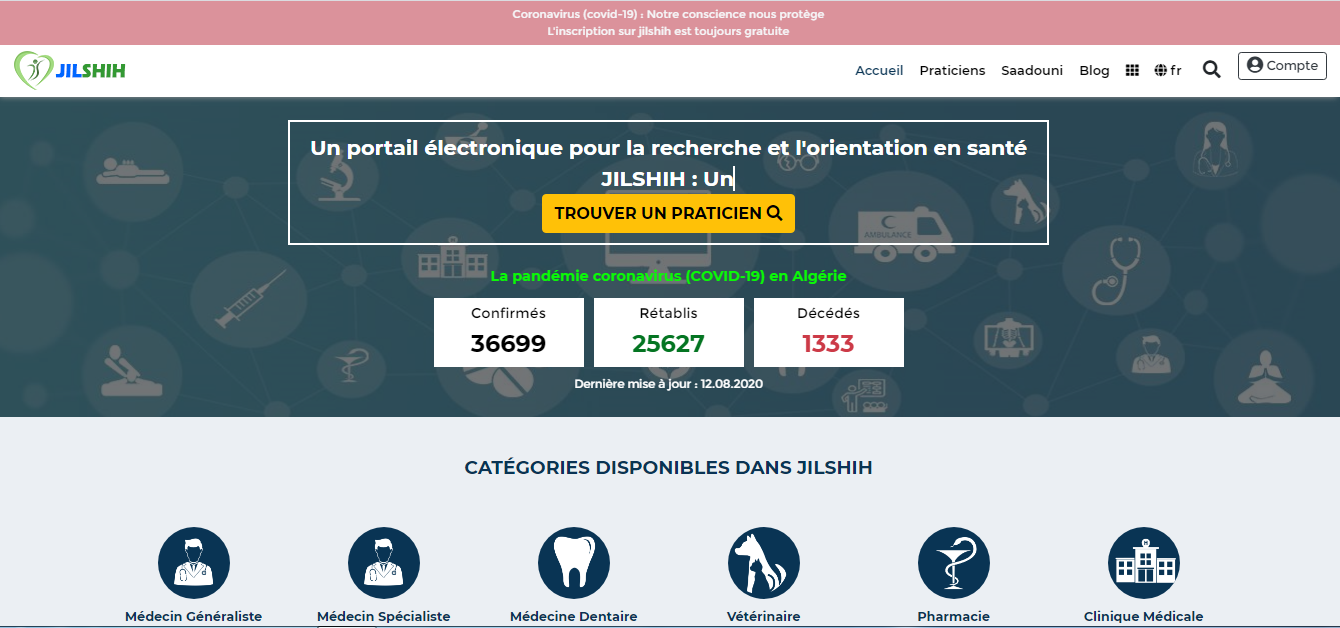Select the Vétérinaire animals icon
1340x628 pixels.
coord(764,563)
